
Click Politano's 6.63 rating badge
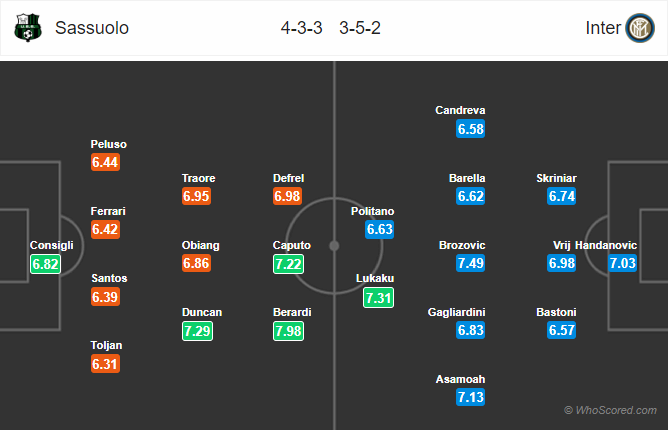point(379,229)
